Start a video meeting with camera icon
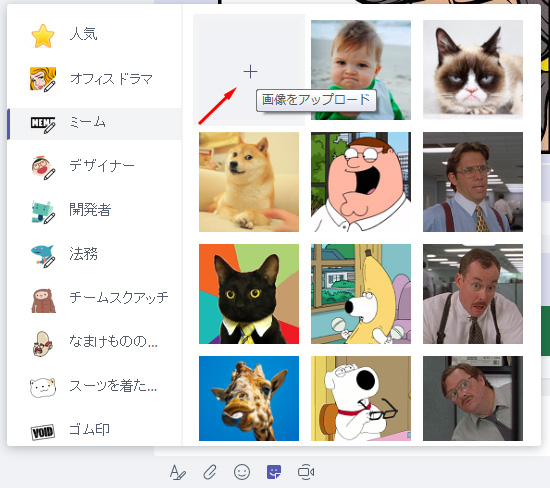The image size is (550, 488). pos(306,472)
